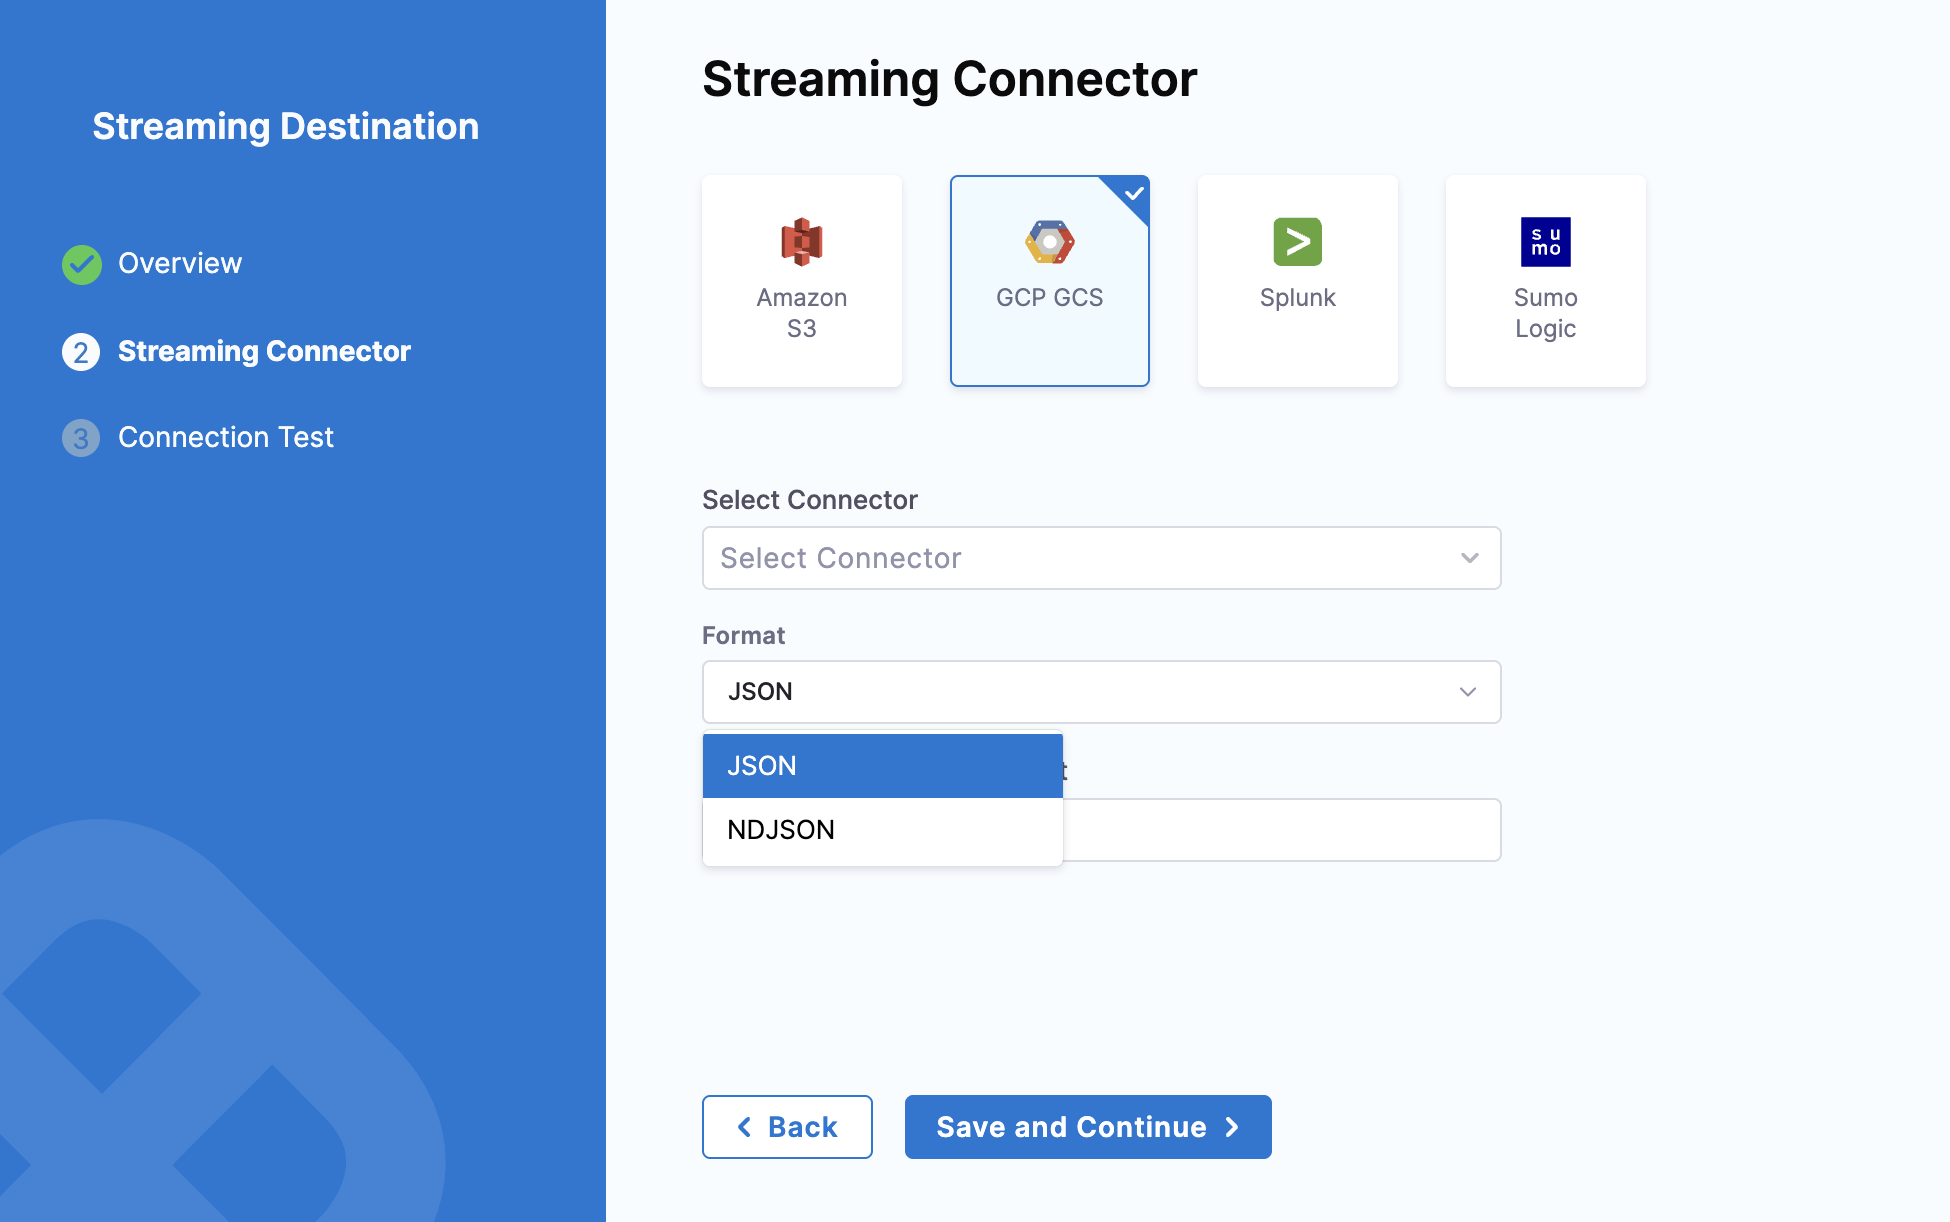Click the step 2 circle icon
This screenshot has width=1950, height=1222.
tap(81, 352)
